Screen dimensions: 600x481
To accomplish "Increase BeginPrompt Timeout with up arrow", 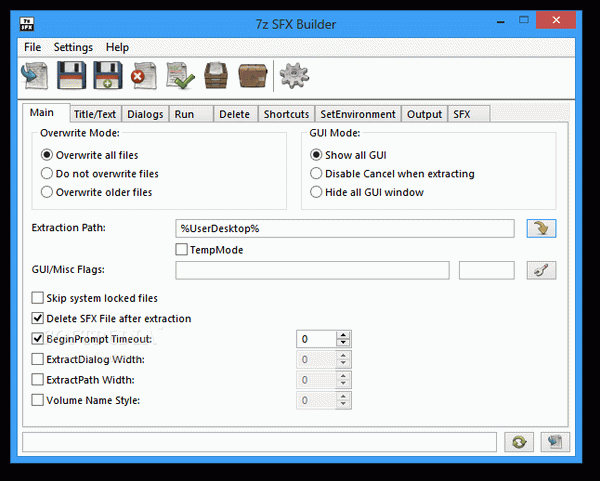I will (343, 335).
